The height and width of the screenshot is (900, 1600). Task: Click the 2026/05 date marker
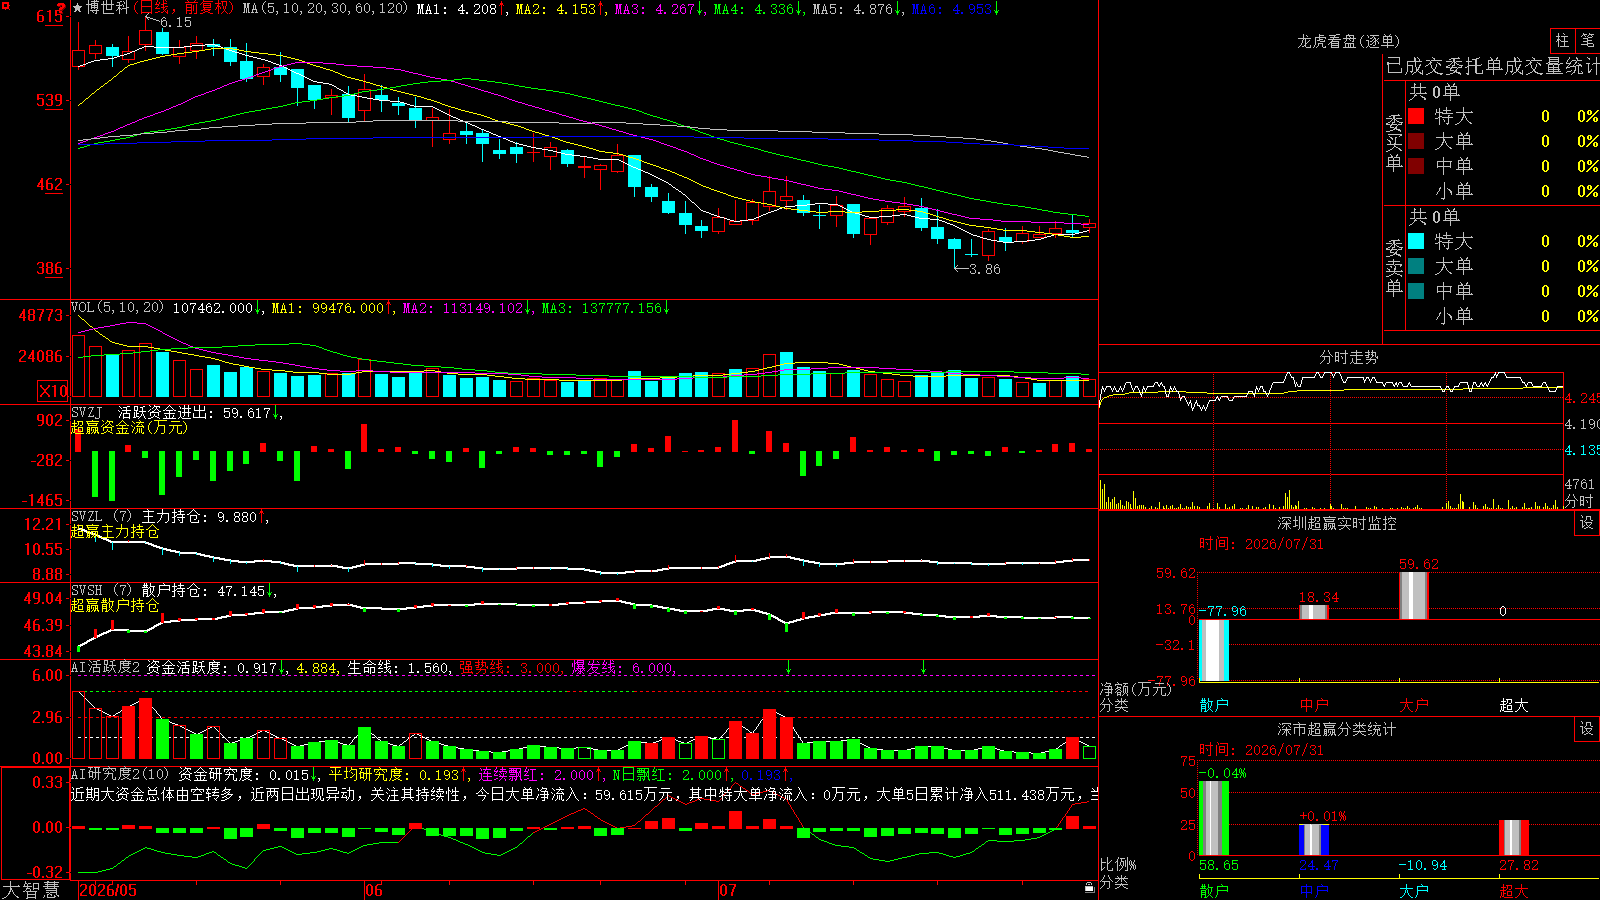[108, 890]
